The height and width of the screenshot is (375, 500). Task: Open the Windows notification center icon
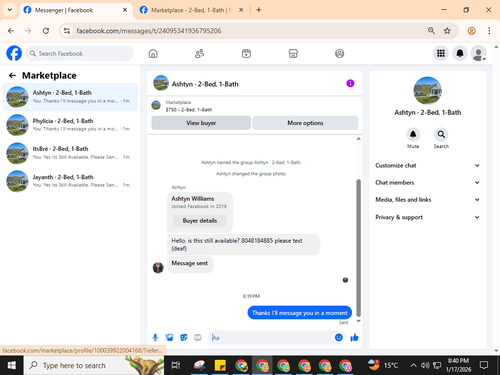click(484, 365)
